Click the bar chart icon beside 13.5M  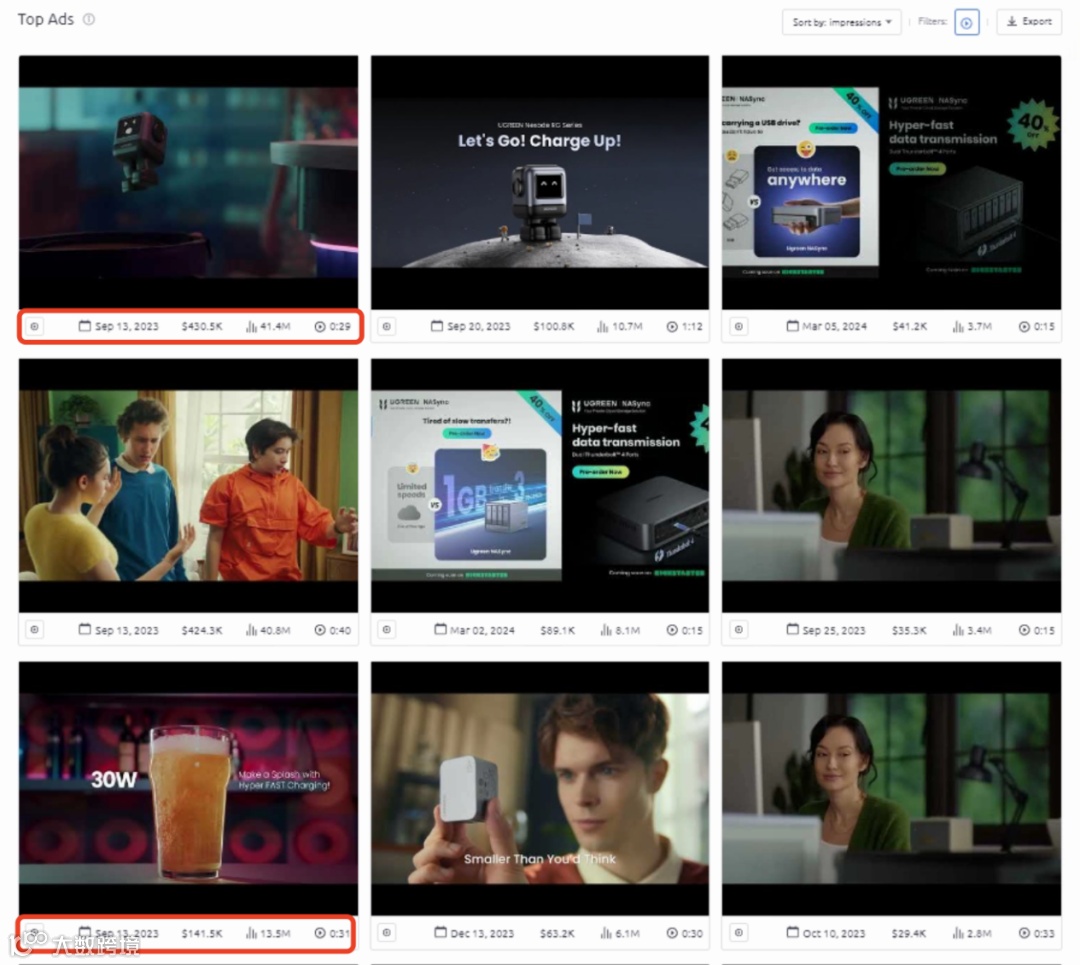(x=251, y=933)
